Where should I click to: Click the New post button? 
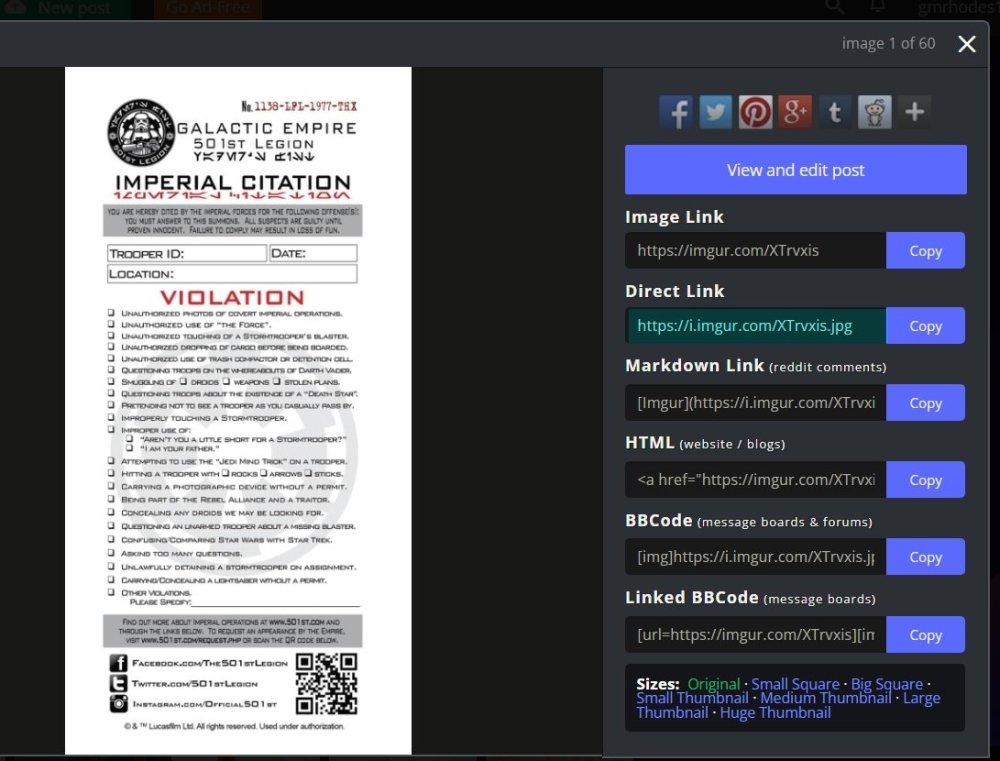(64, 8)
